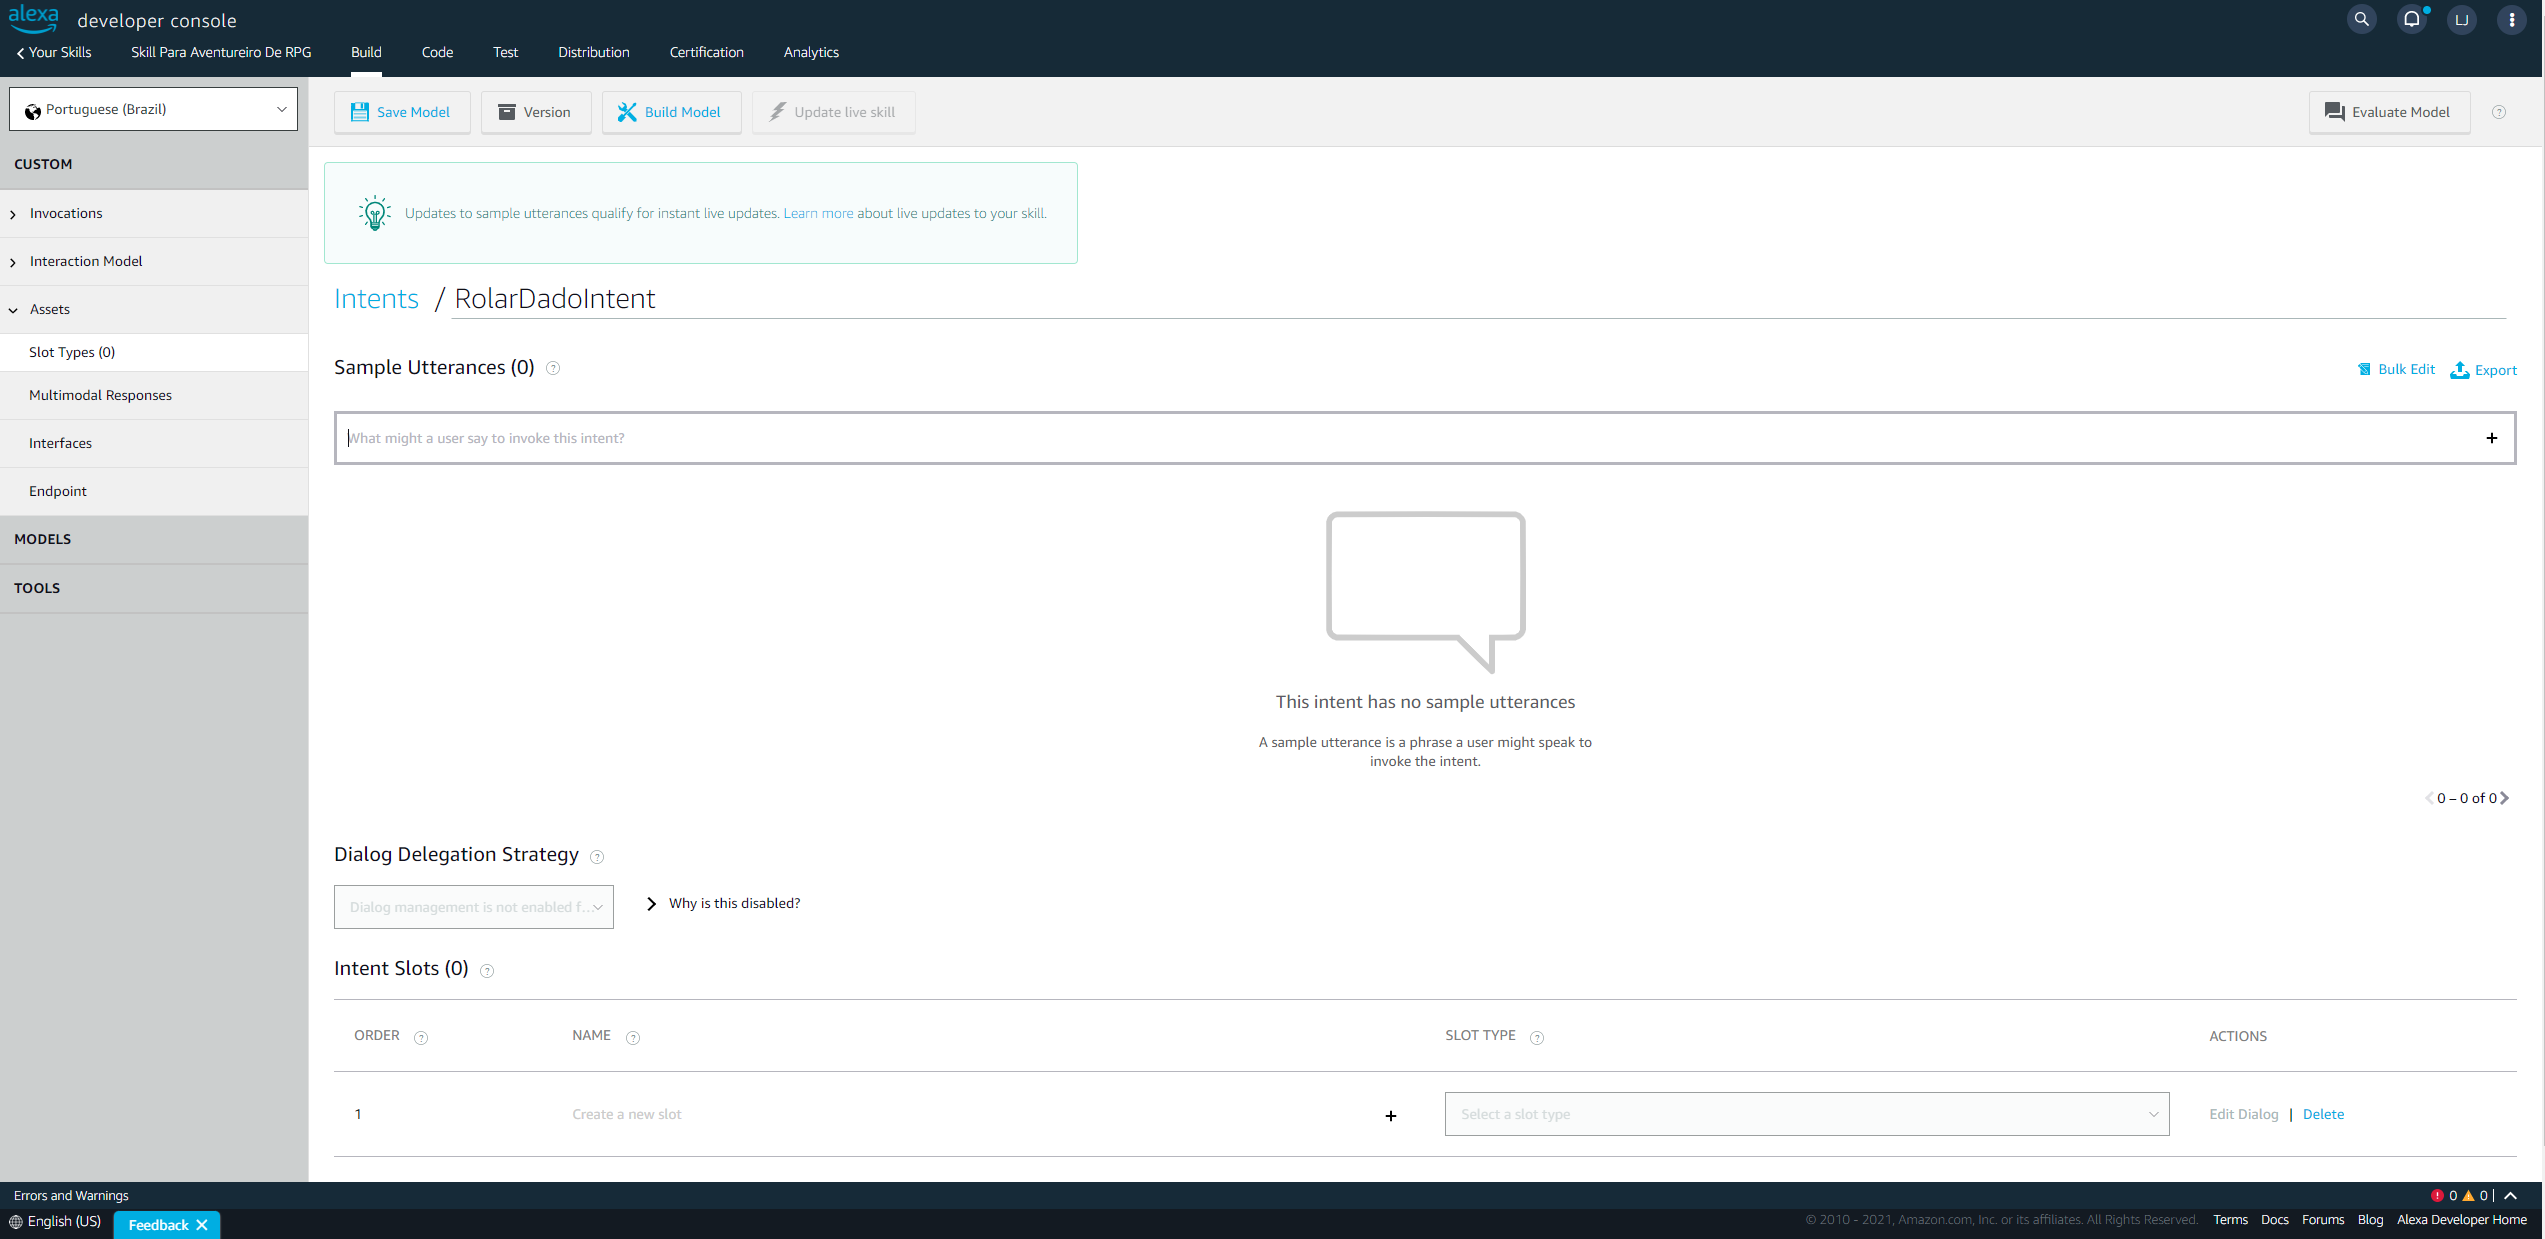
Task: Open the vertical three-dot options menu
Action: point(2511,19)
